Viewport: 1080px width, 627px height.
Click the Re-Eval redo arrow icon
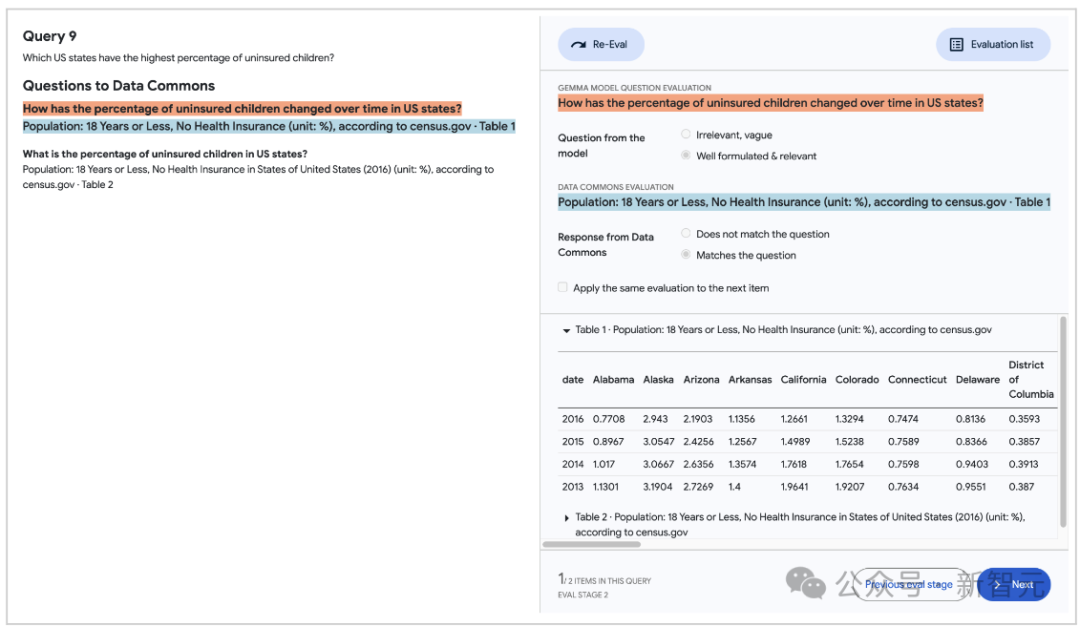coord(578,45)
